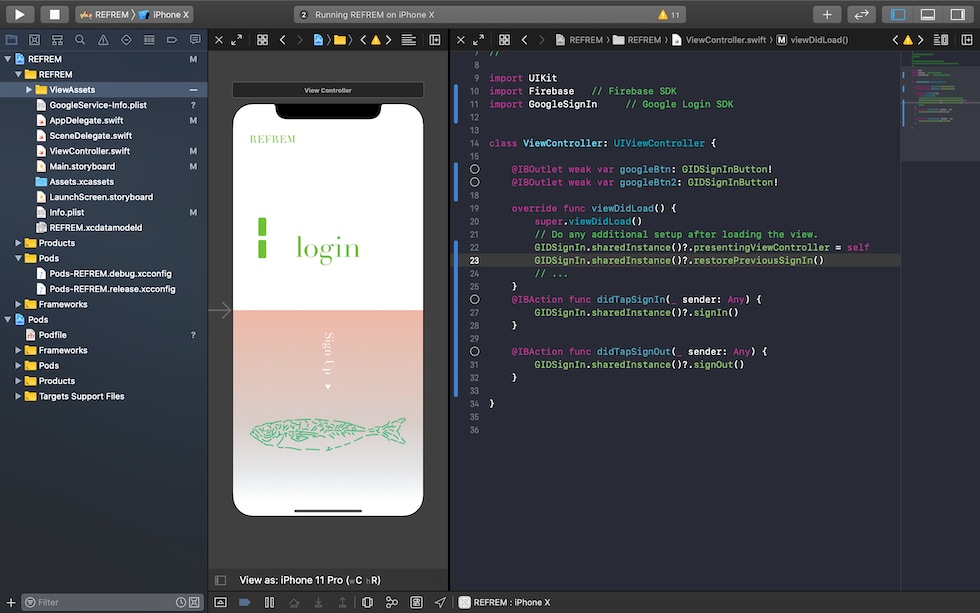Collapse the REFREM project root
The image size is (980, 613).
[8, 59]
